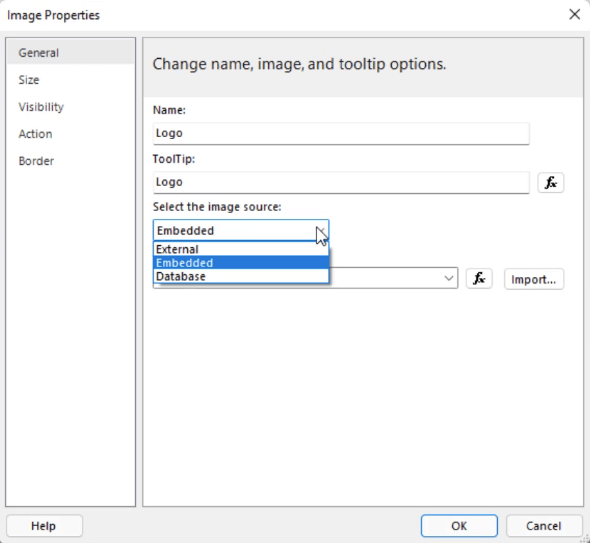
Task: Open expression editor for the ToolTip field
Action: pyautogui.click(x=550, y=183)
